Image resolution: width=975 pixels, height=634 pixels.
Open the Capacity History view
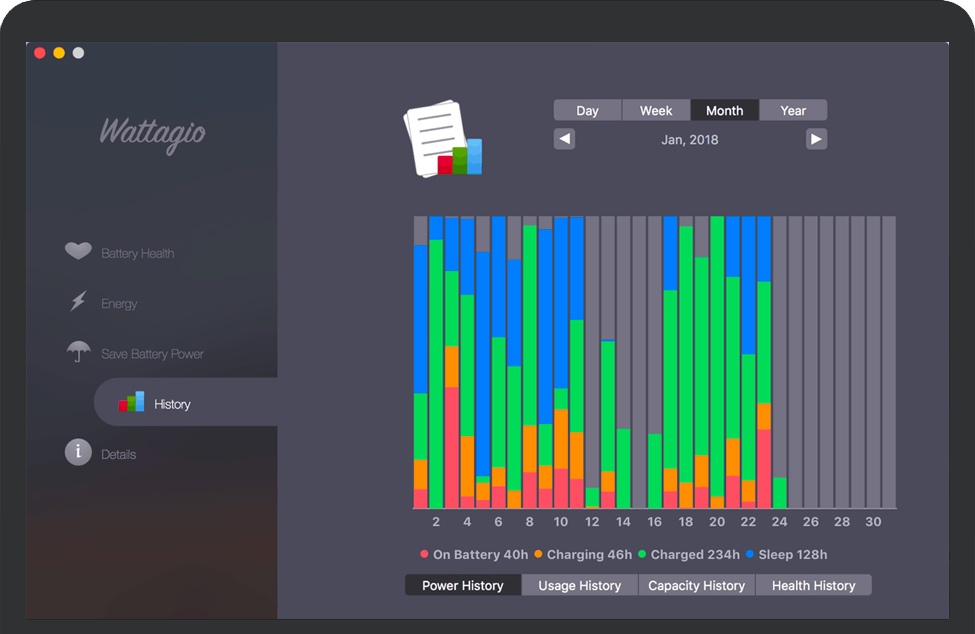point(696,585)
